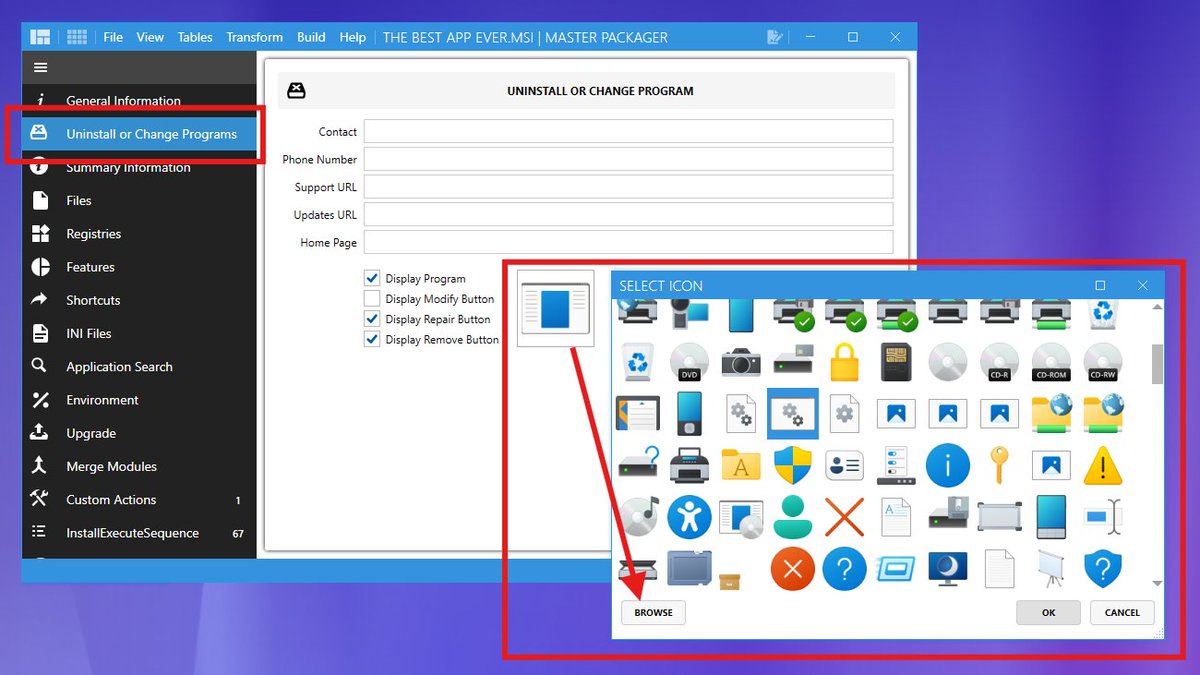The height and width of the screenshot is (675, 1200).
Task: Select the DVD disc icon
Action: (x=689, y=363)
